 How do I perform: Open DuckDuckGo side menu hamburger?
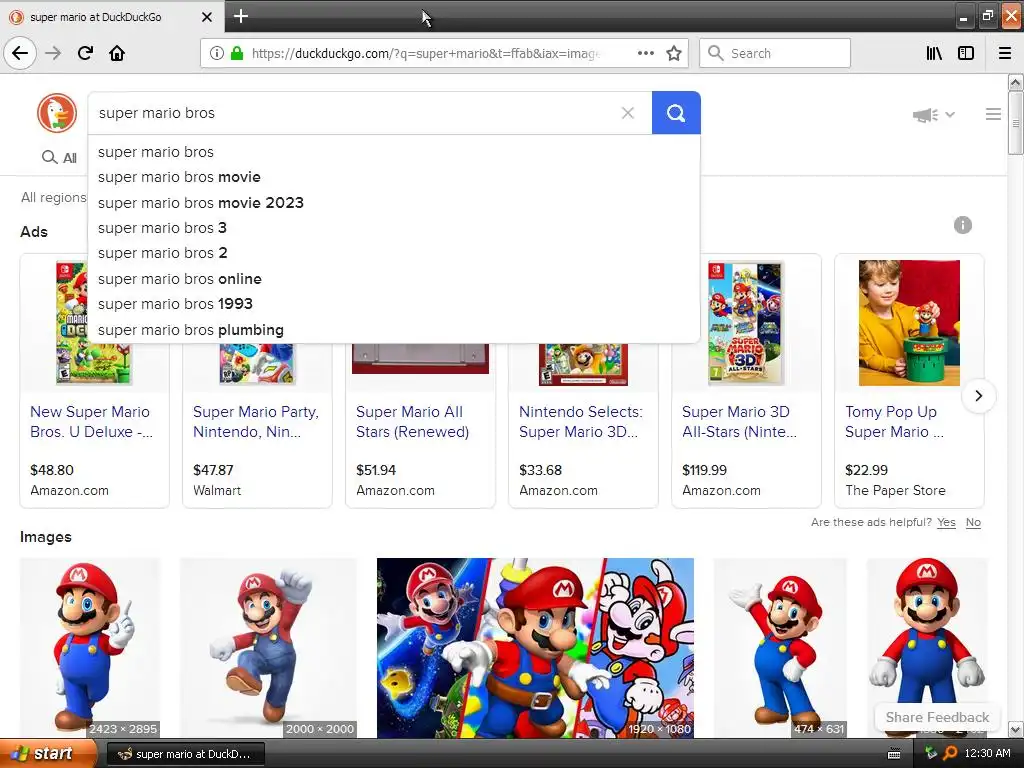[x=993, y=114]
